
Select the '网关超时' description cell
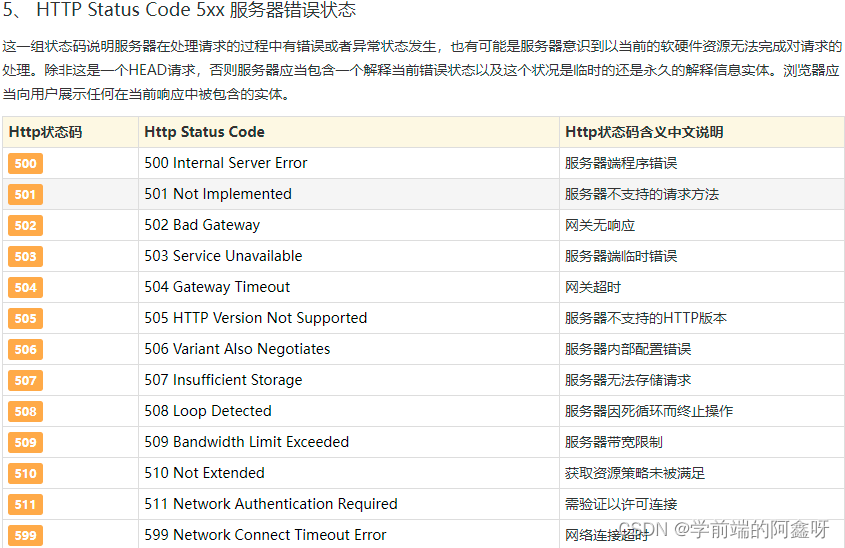(702, 287)
